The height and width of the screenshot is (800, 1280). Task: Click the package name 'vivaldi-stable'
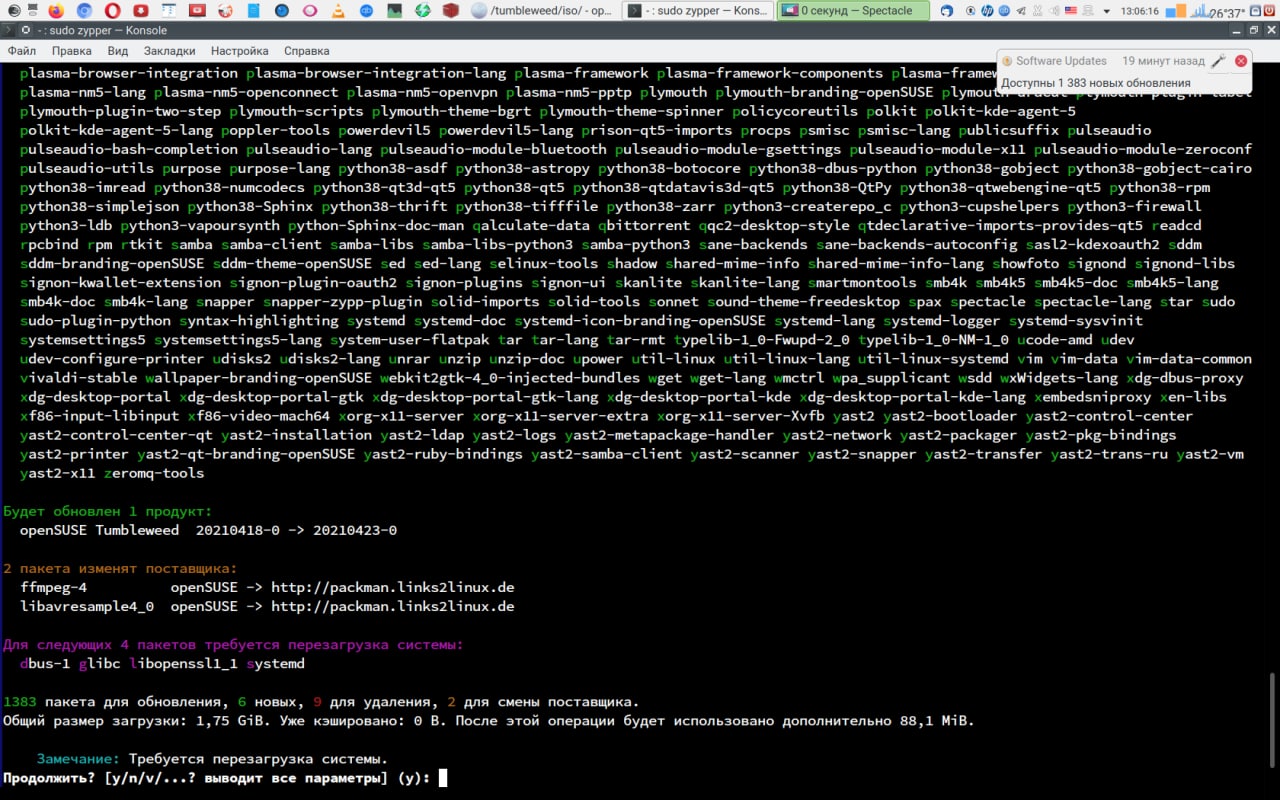78,378
